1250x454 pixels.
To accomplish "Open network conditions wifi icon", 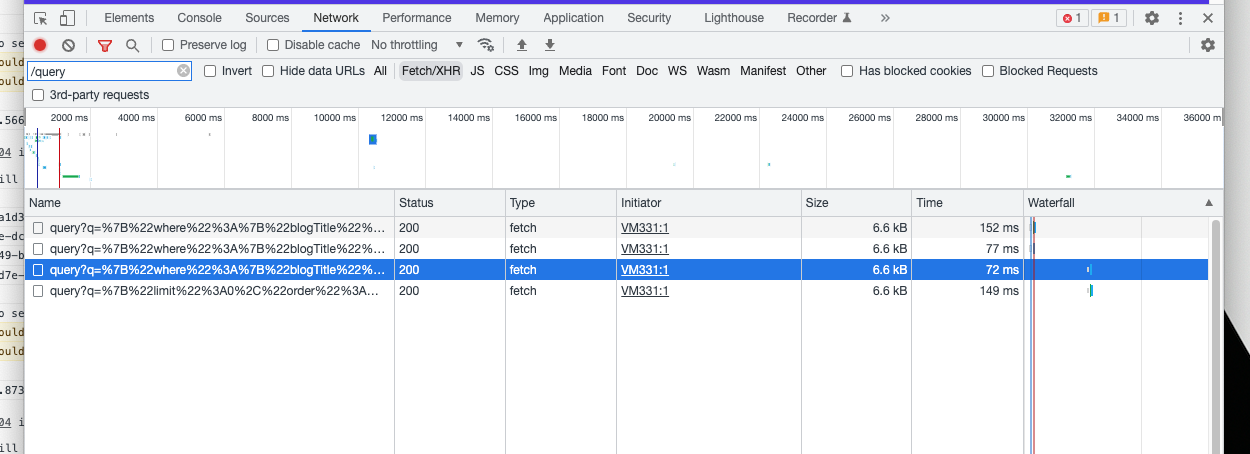I will 486,45.
